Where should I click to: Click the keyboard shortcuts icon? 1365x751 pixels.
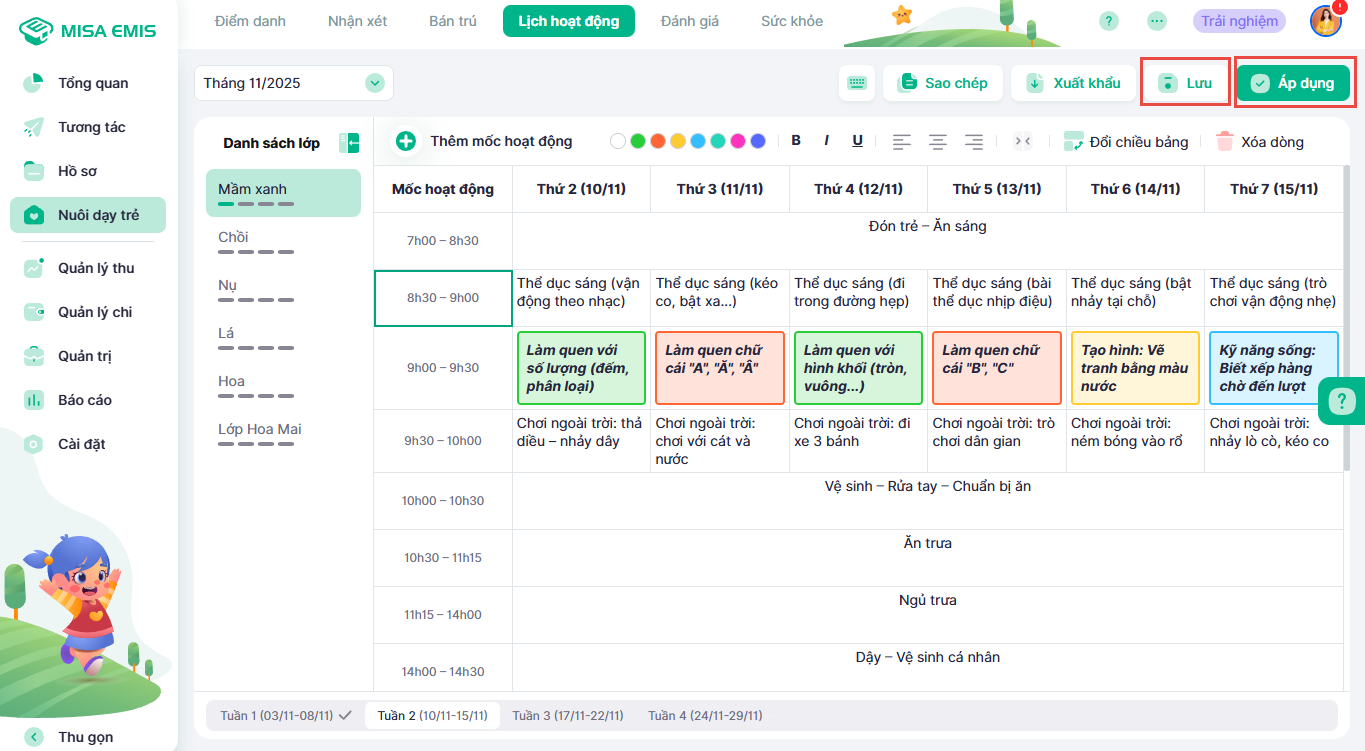point(856,83)
